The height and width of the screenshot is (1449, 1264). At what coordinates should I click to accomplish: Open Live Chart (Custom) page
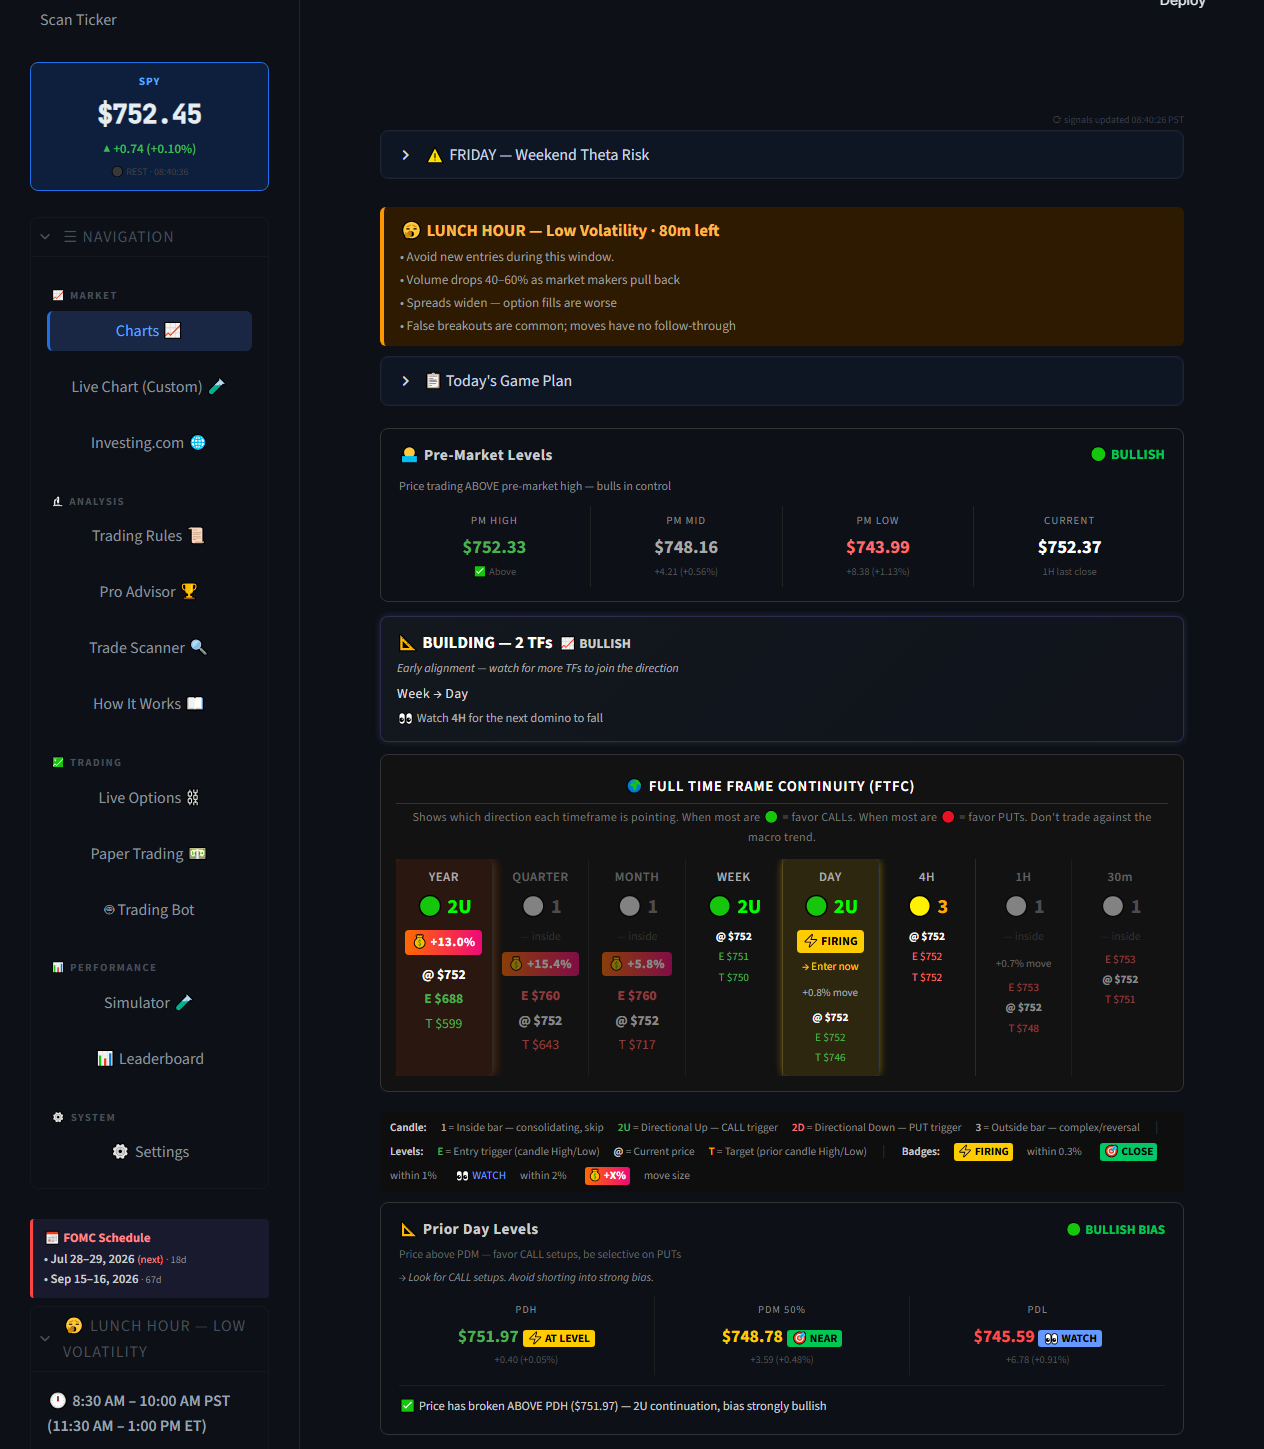(149, 387)
